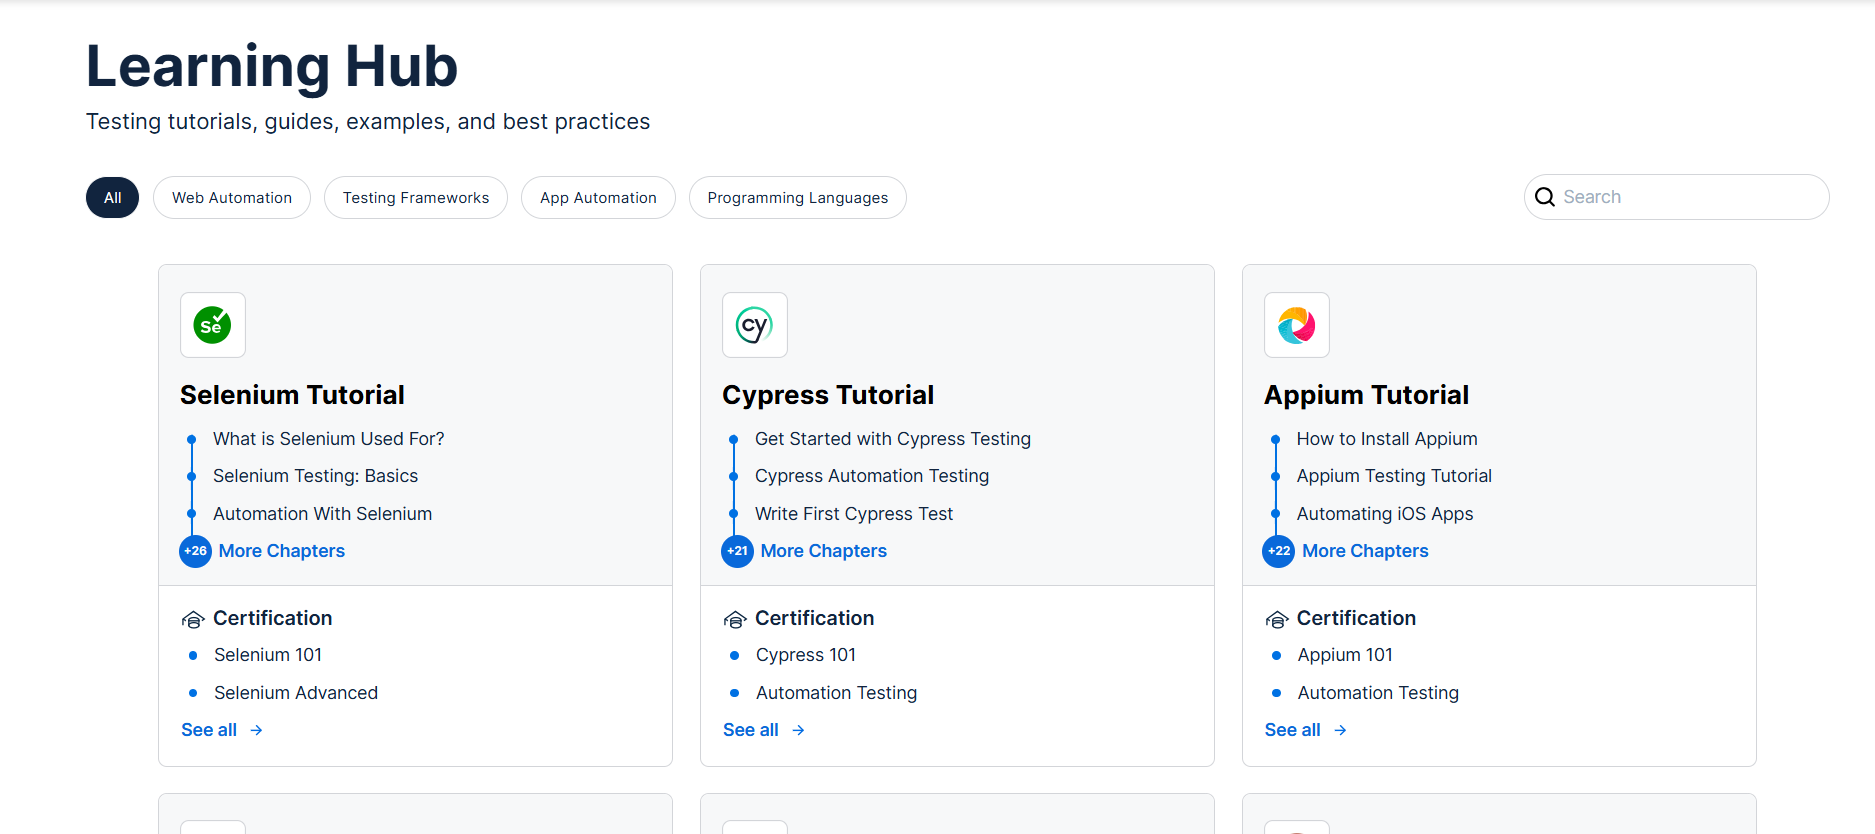Click the search magnifier icon
This screenshot has height=834, width=1875.
click(1545, 197)
